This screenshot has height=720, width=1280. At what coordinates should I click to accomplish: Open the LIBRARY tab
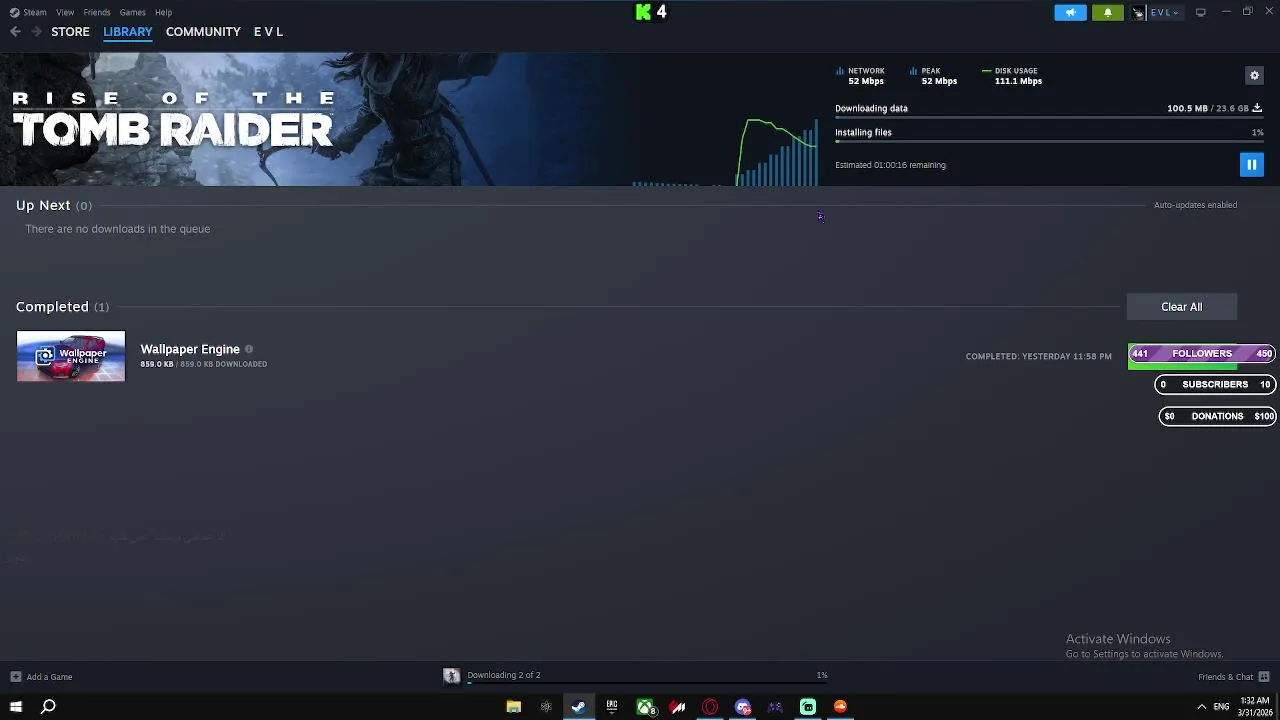(128, 32)
